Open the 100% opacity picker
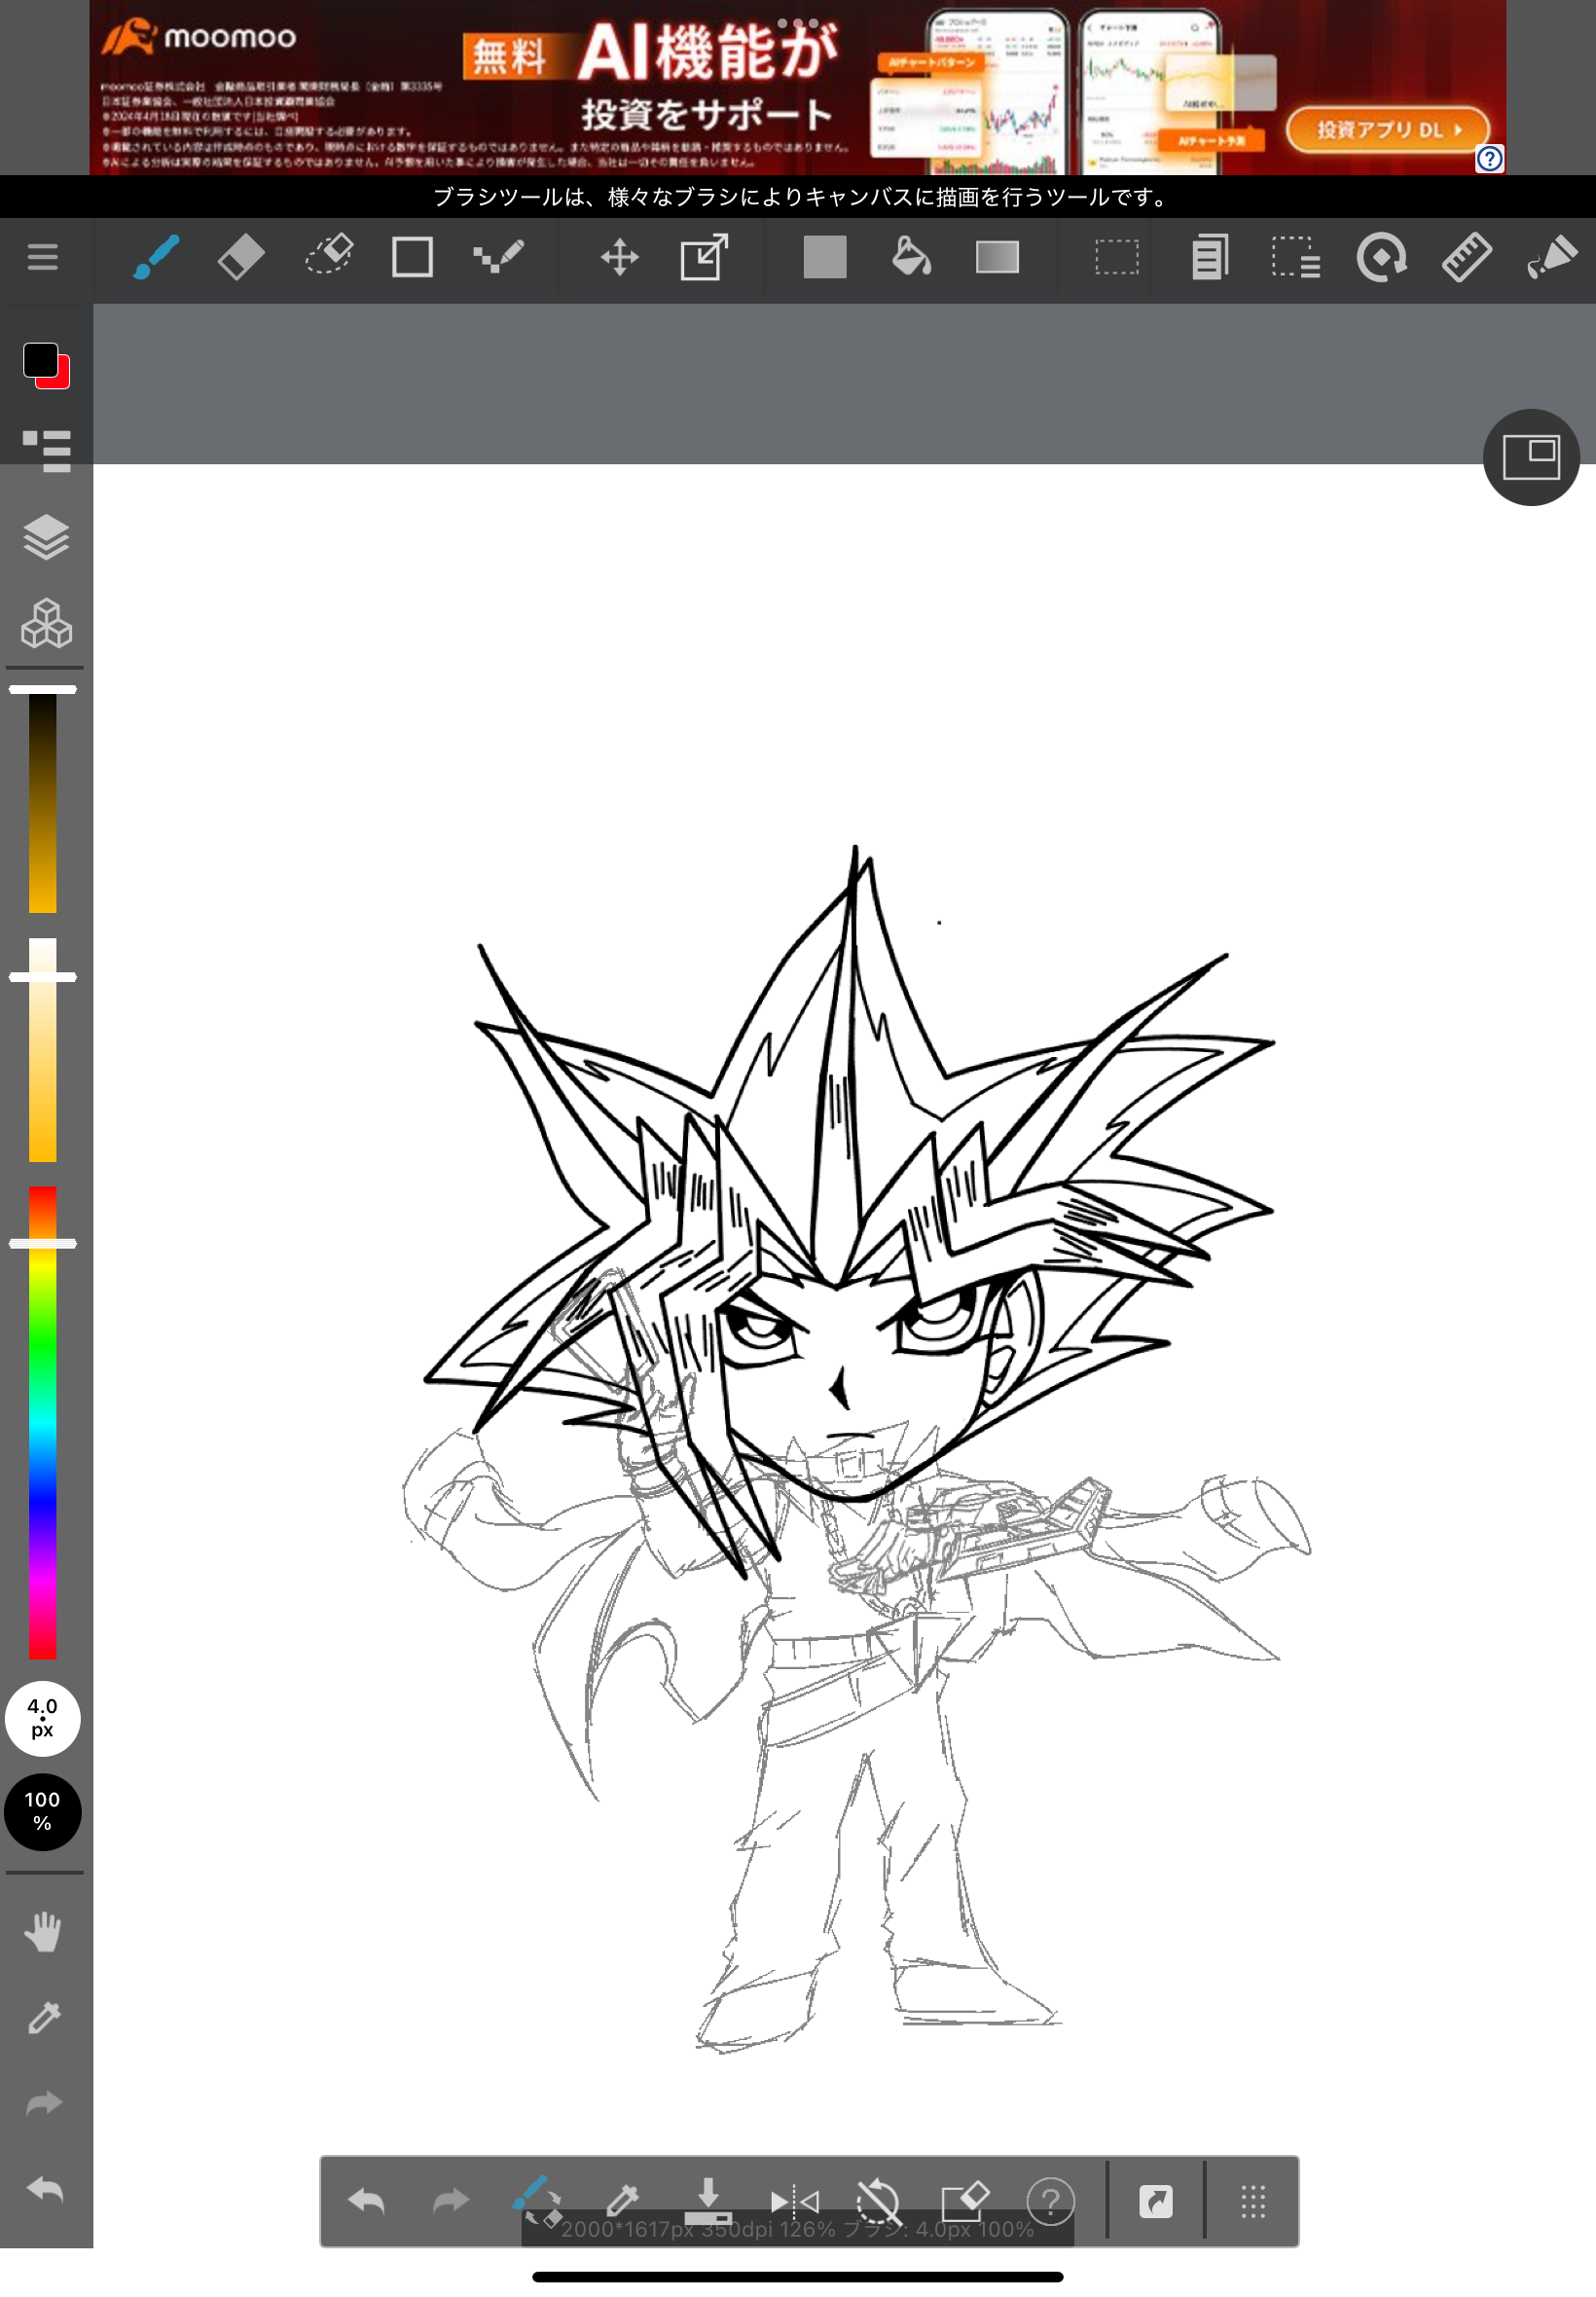1596x2297 pixels. coord(42,1811)
